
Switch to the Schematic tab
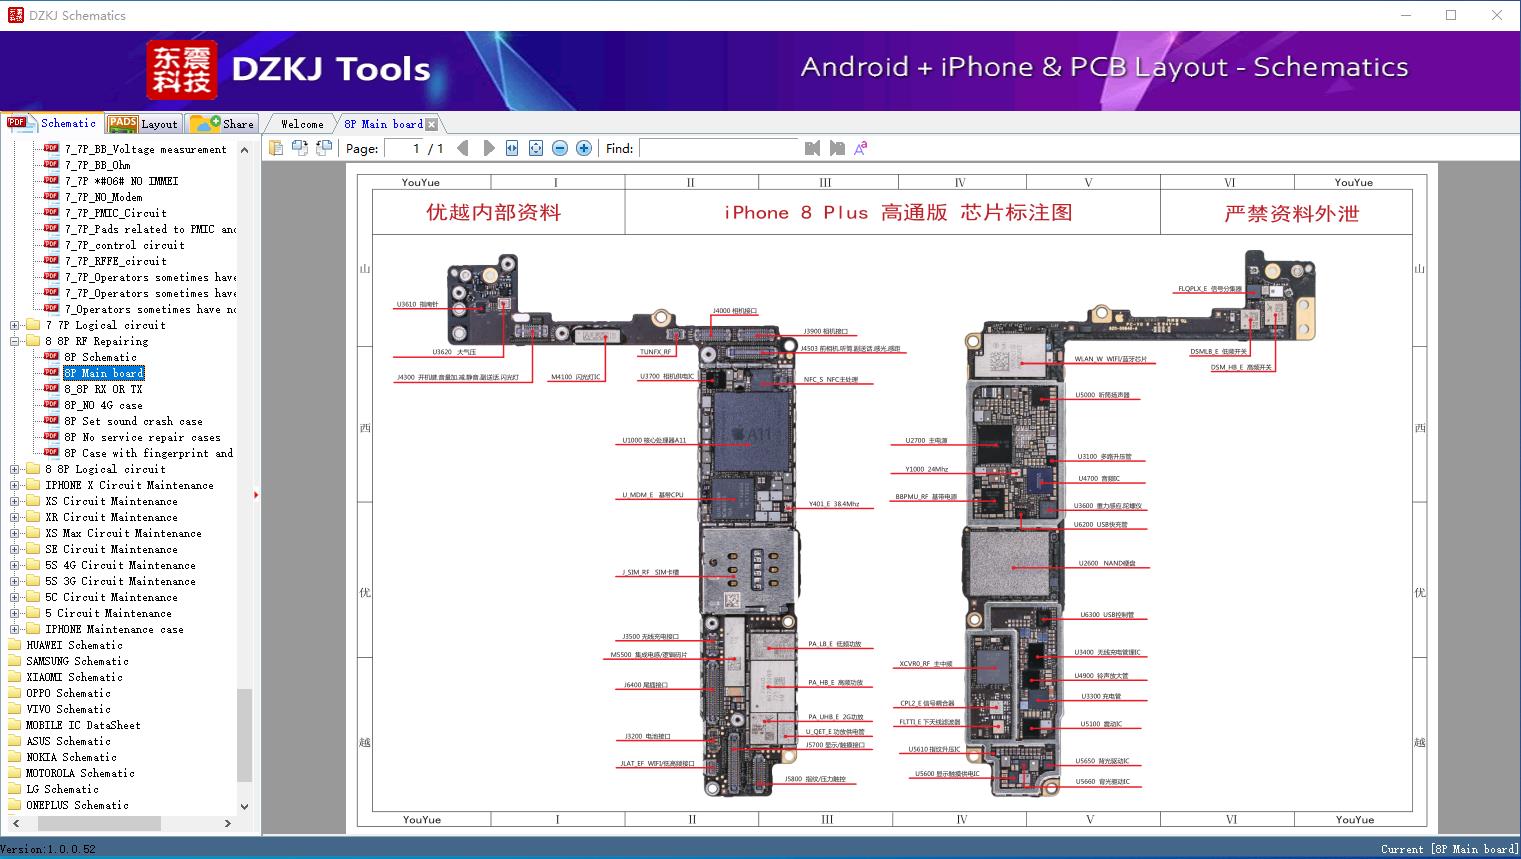pos(52,123)
